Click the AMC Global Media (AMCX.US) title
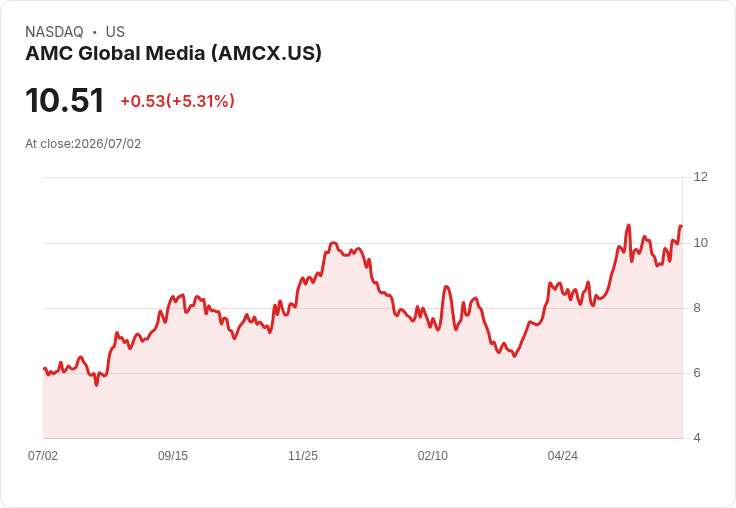 174,54
